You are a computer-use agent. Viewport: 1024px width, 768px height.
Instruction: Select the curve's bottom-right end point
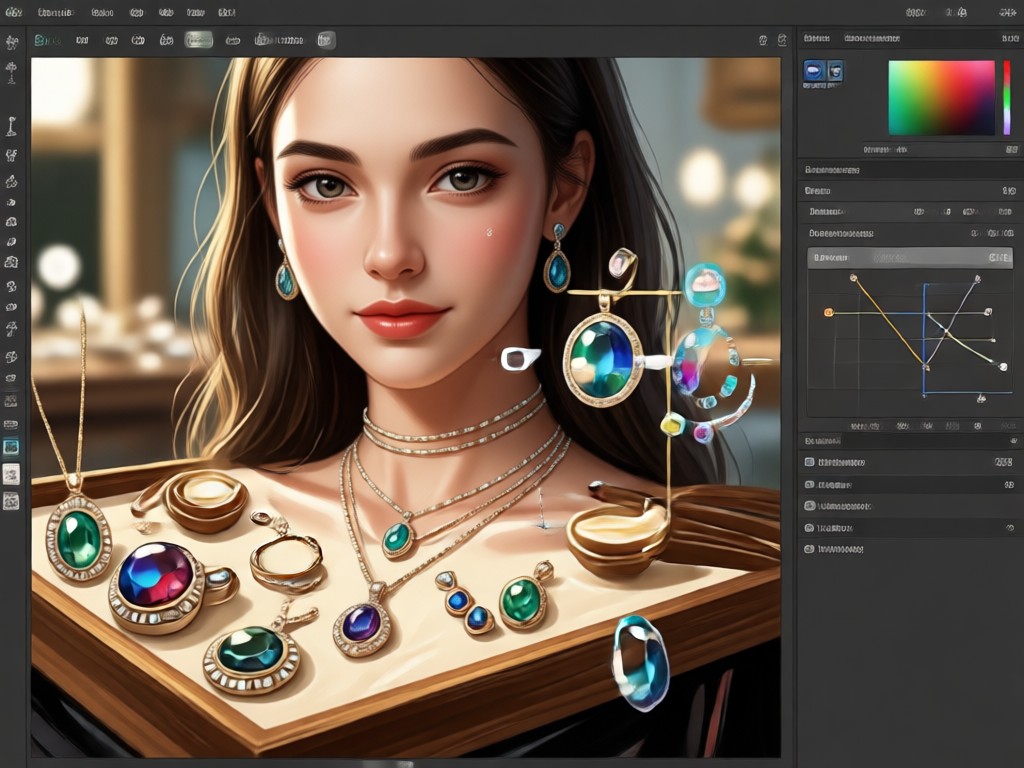pos(1003,367)
